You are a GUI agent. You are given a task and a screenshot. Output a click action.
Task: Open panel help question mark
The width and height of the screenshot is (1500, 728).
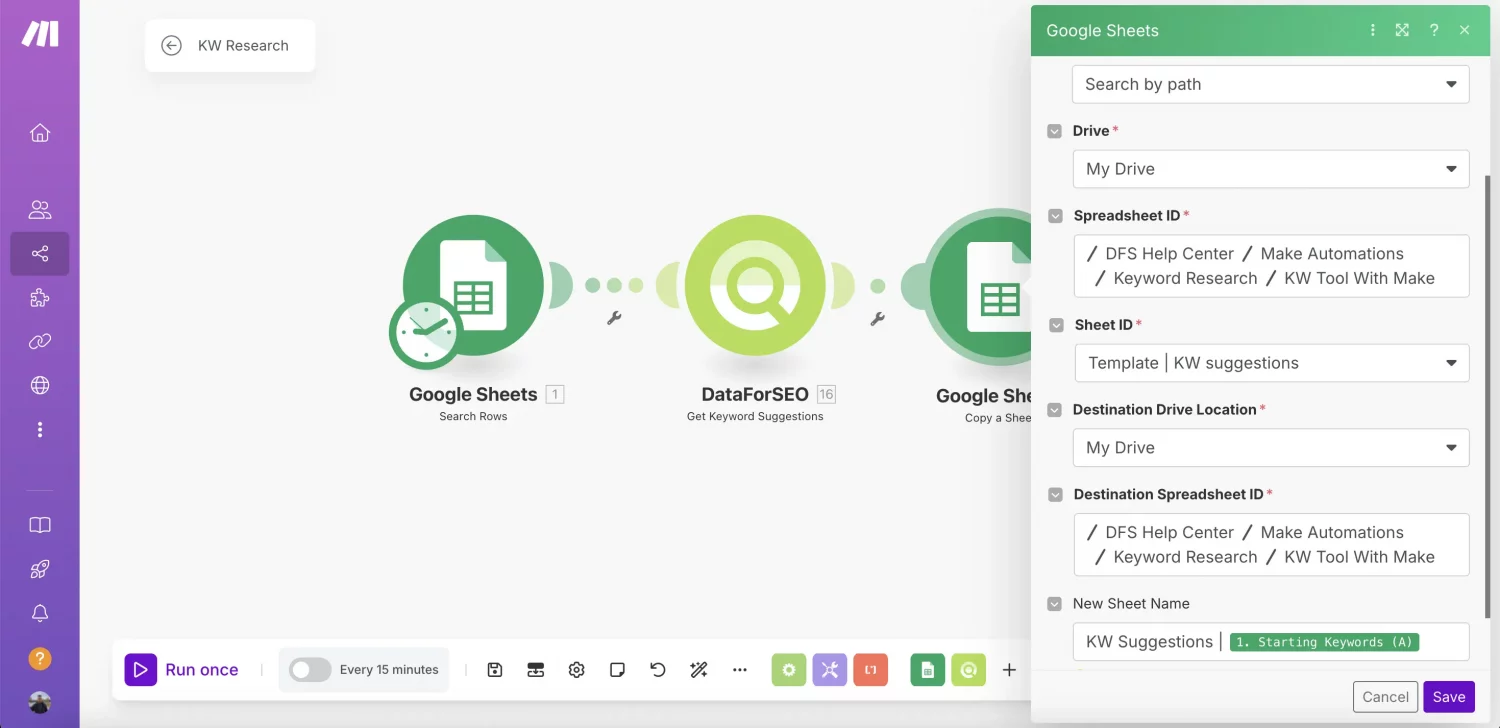click(1434, 30)
